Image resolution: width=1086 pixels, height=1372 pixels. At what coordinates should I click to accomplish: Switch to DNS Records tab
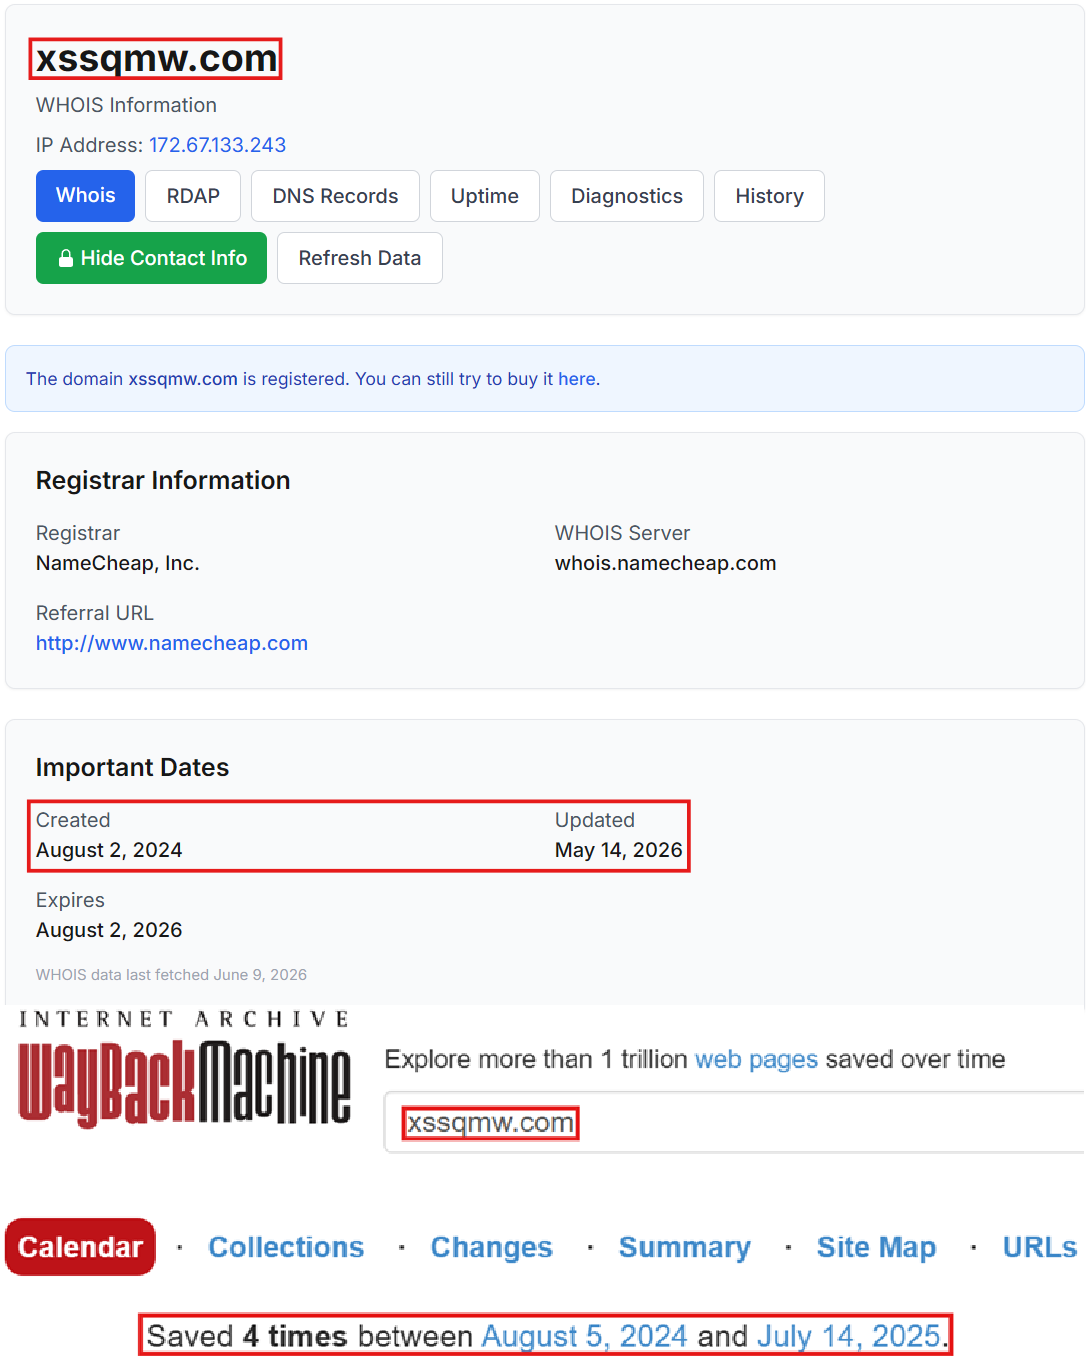coord(335,196)
